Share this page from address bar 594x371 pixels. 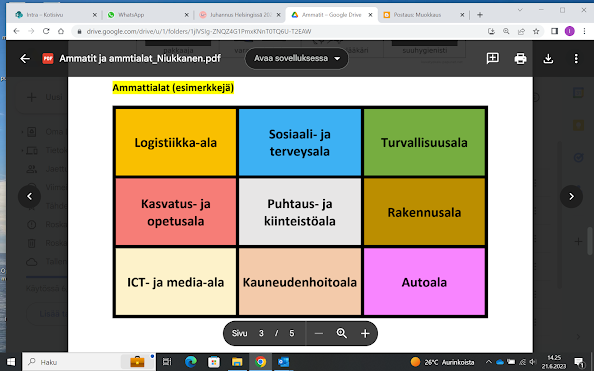coord(521,31)
